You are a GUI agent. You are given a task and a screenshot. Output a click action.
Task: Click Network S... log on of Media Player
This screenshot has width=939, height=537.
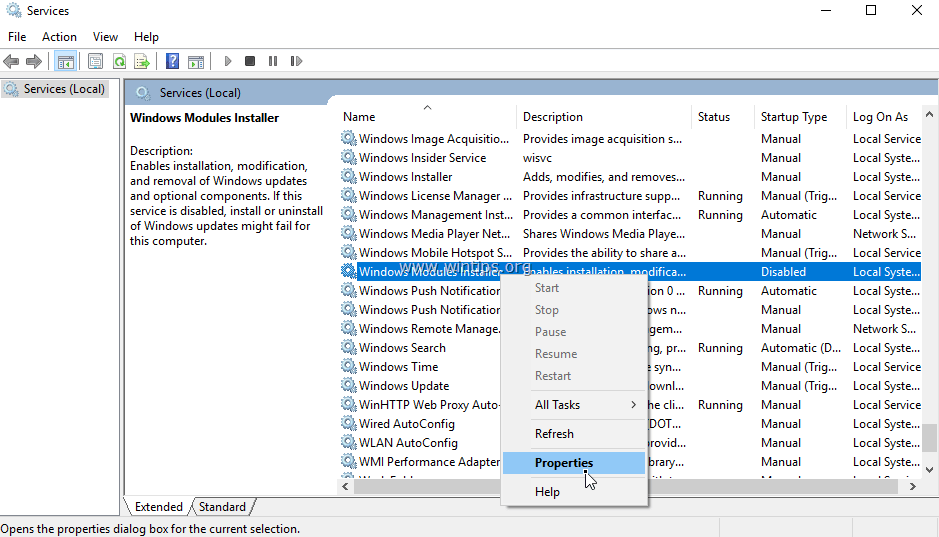coord(885,233)
